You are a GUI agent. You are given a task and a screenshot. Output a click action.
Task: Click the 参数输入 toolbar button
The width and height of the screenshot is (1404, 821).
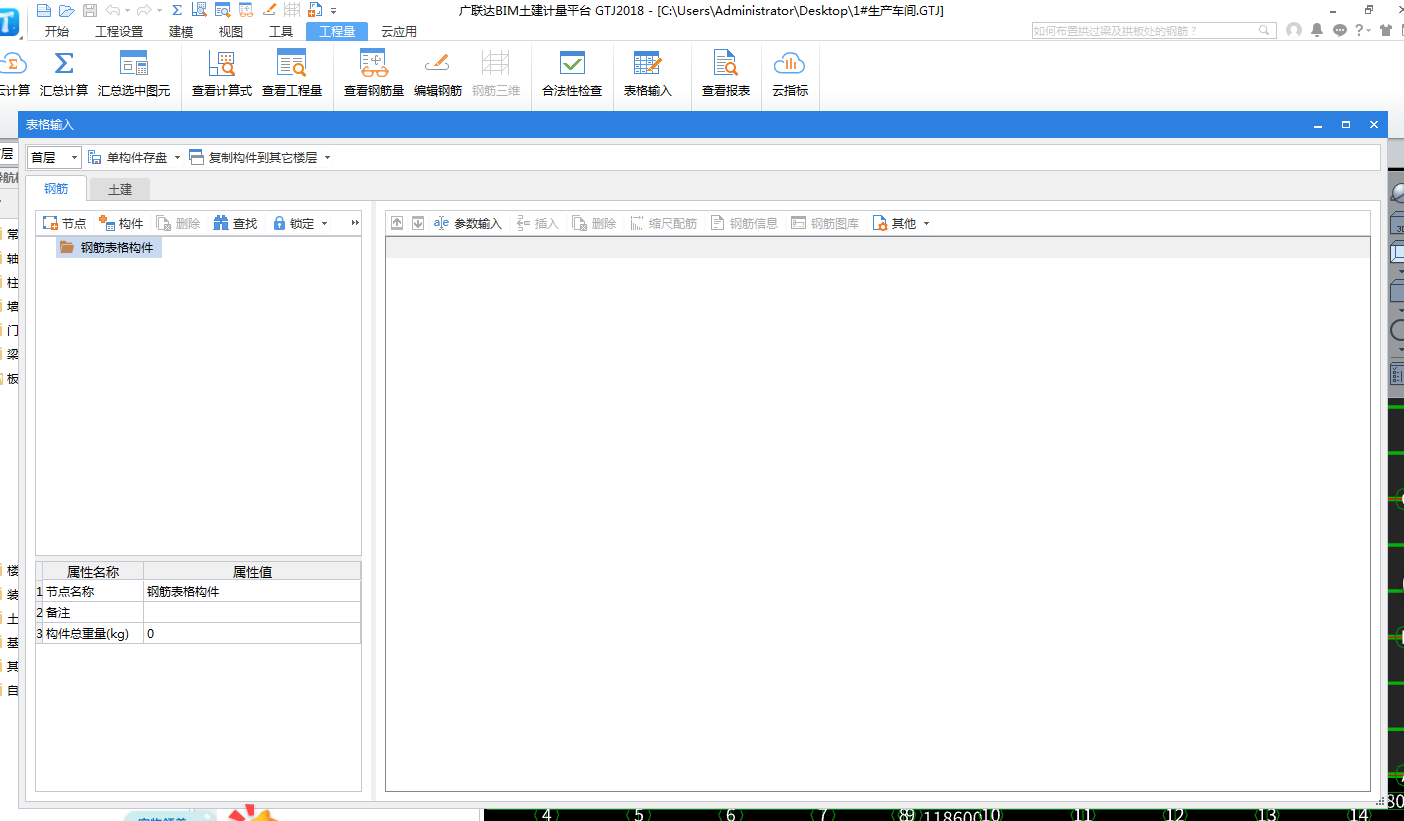[x=467, y=223]
